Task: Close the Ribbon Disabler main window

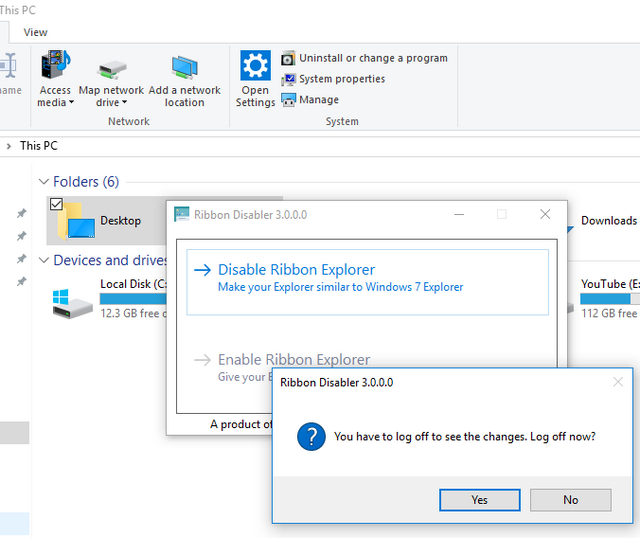Action: pos(545,214)
